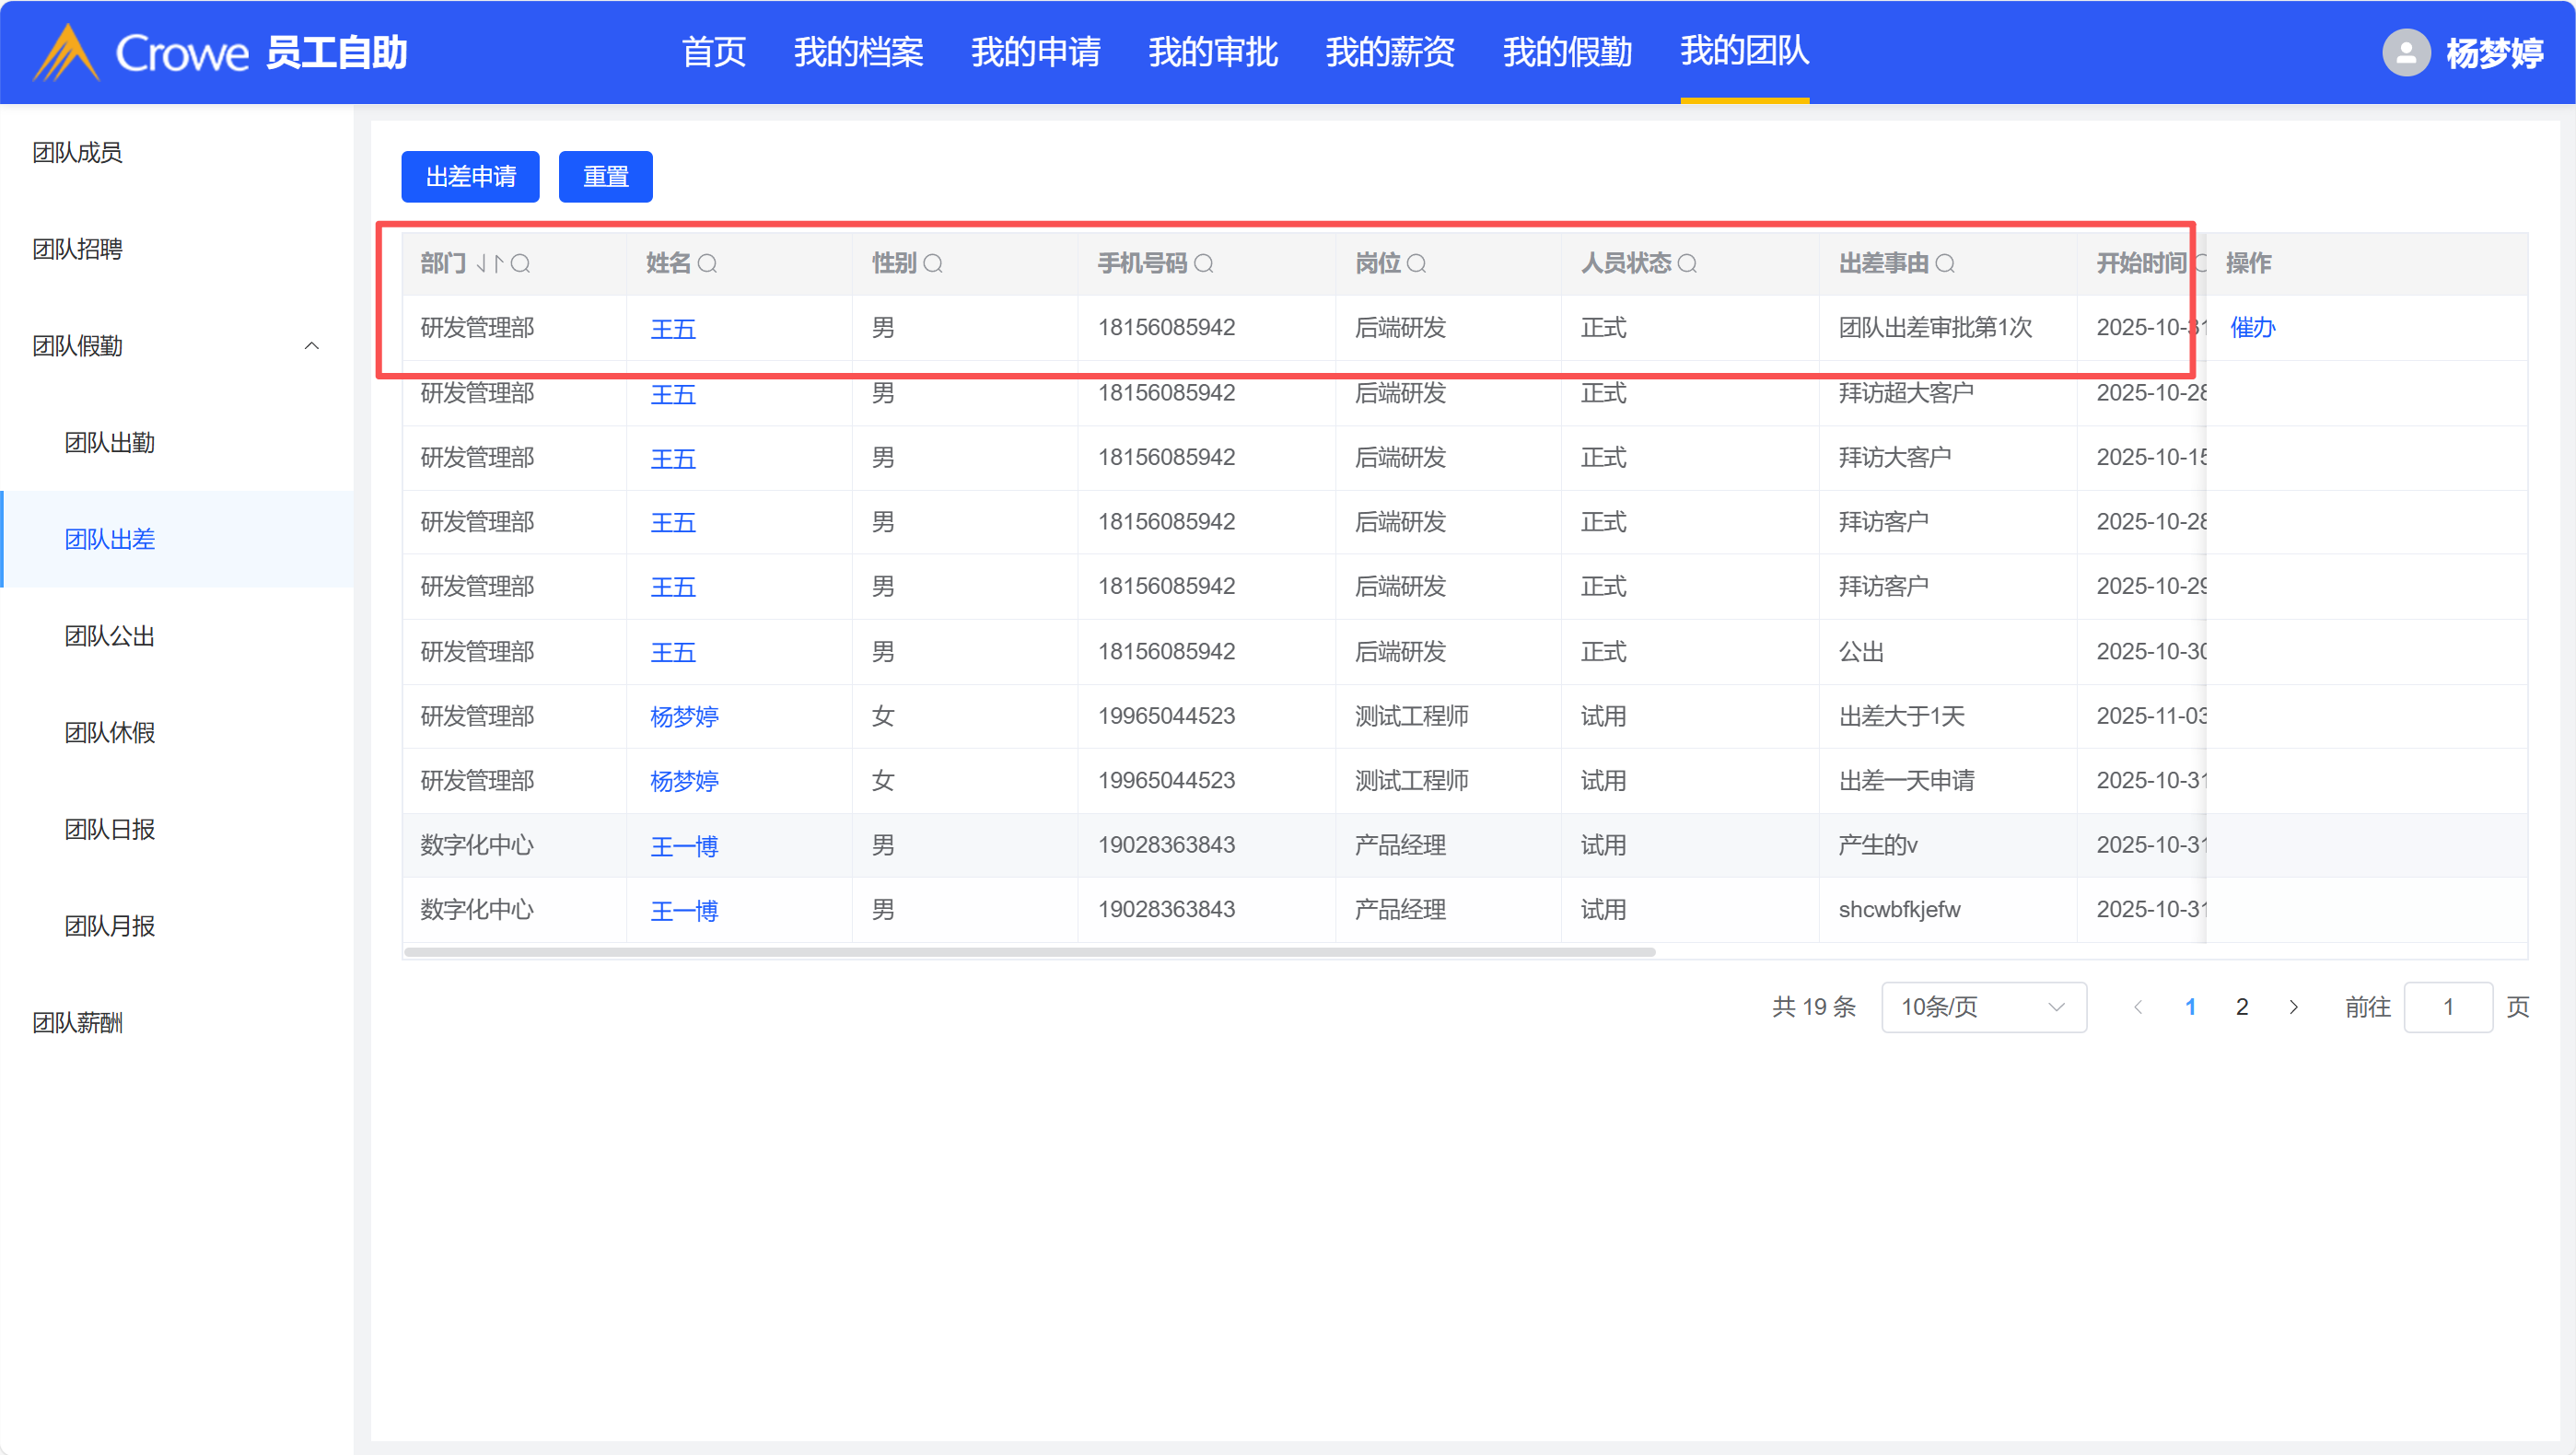
Task: Click search icon beside 出差事由 header
Action: [x=1945, y=263]
